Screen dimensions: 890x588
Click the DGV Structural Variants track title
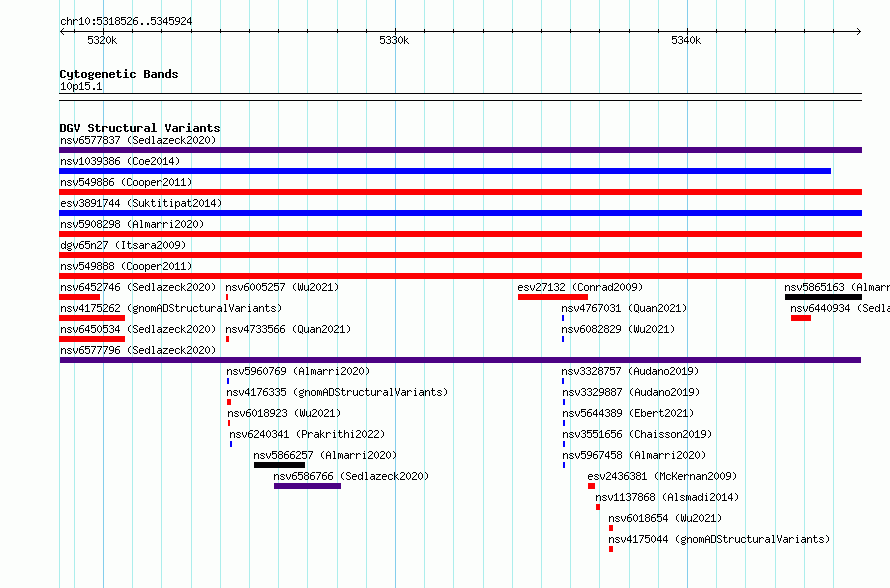click(140, 128)
